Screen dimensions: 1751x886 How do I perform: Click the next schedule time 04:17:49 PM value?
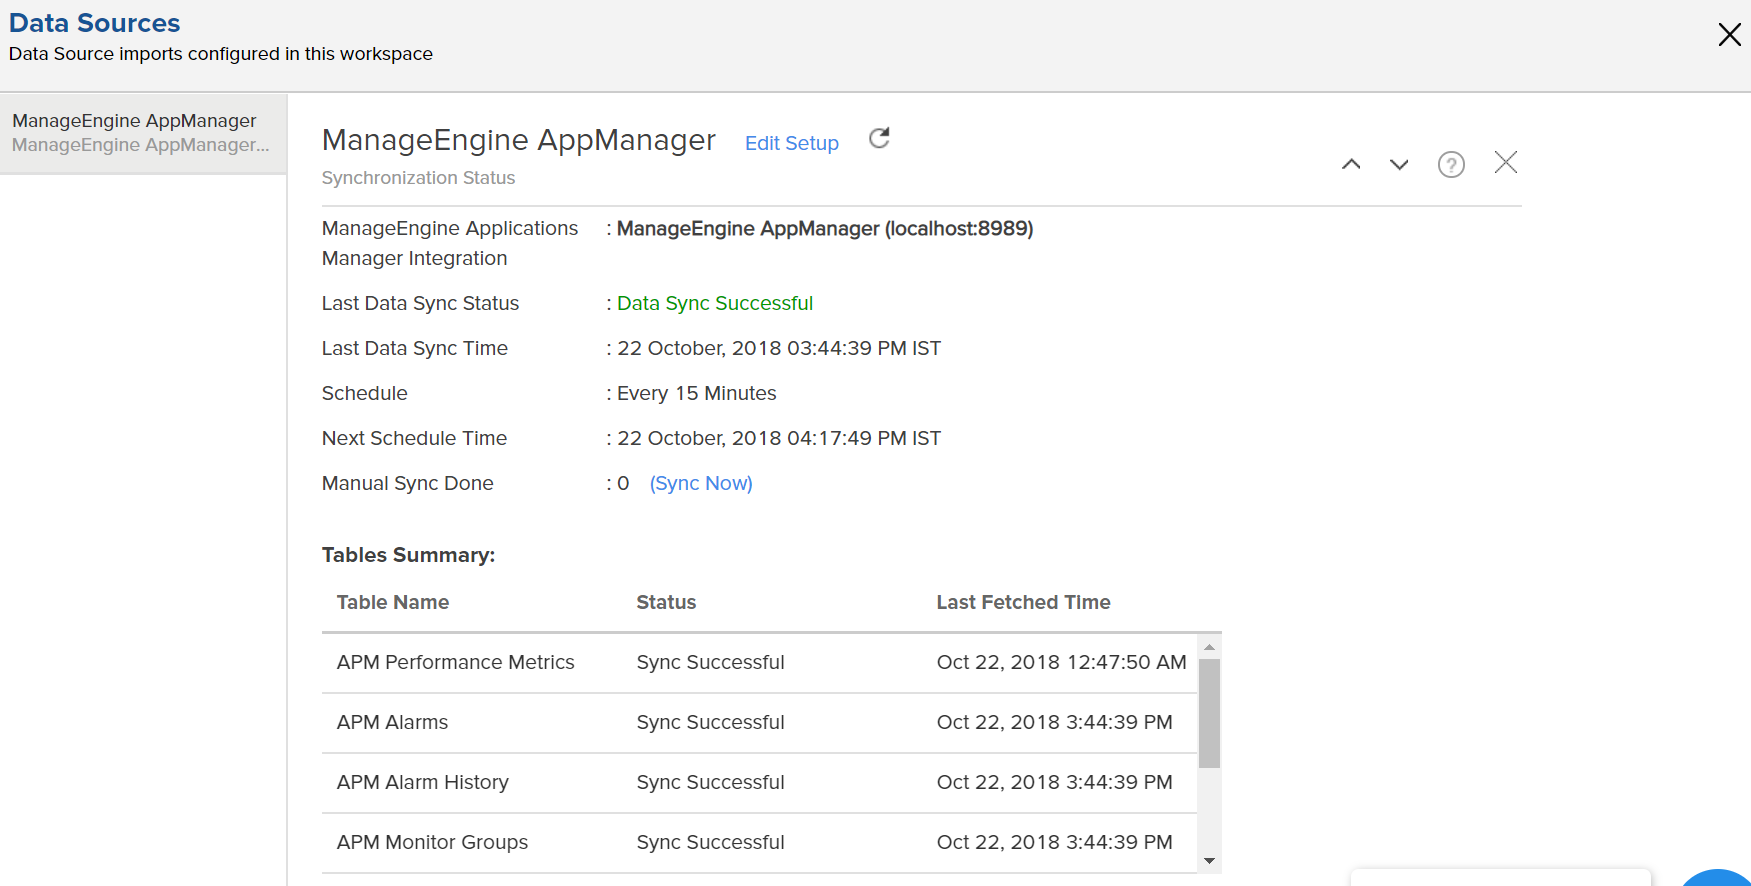(779, 438)
